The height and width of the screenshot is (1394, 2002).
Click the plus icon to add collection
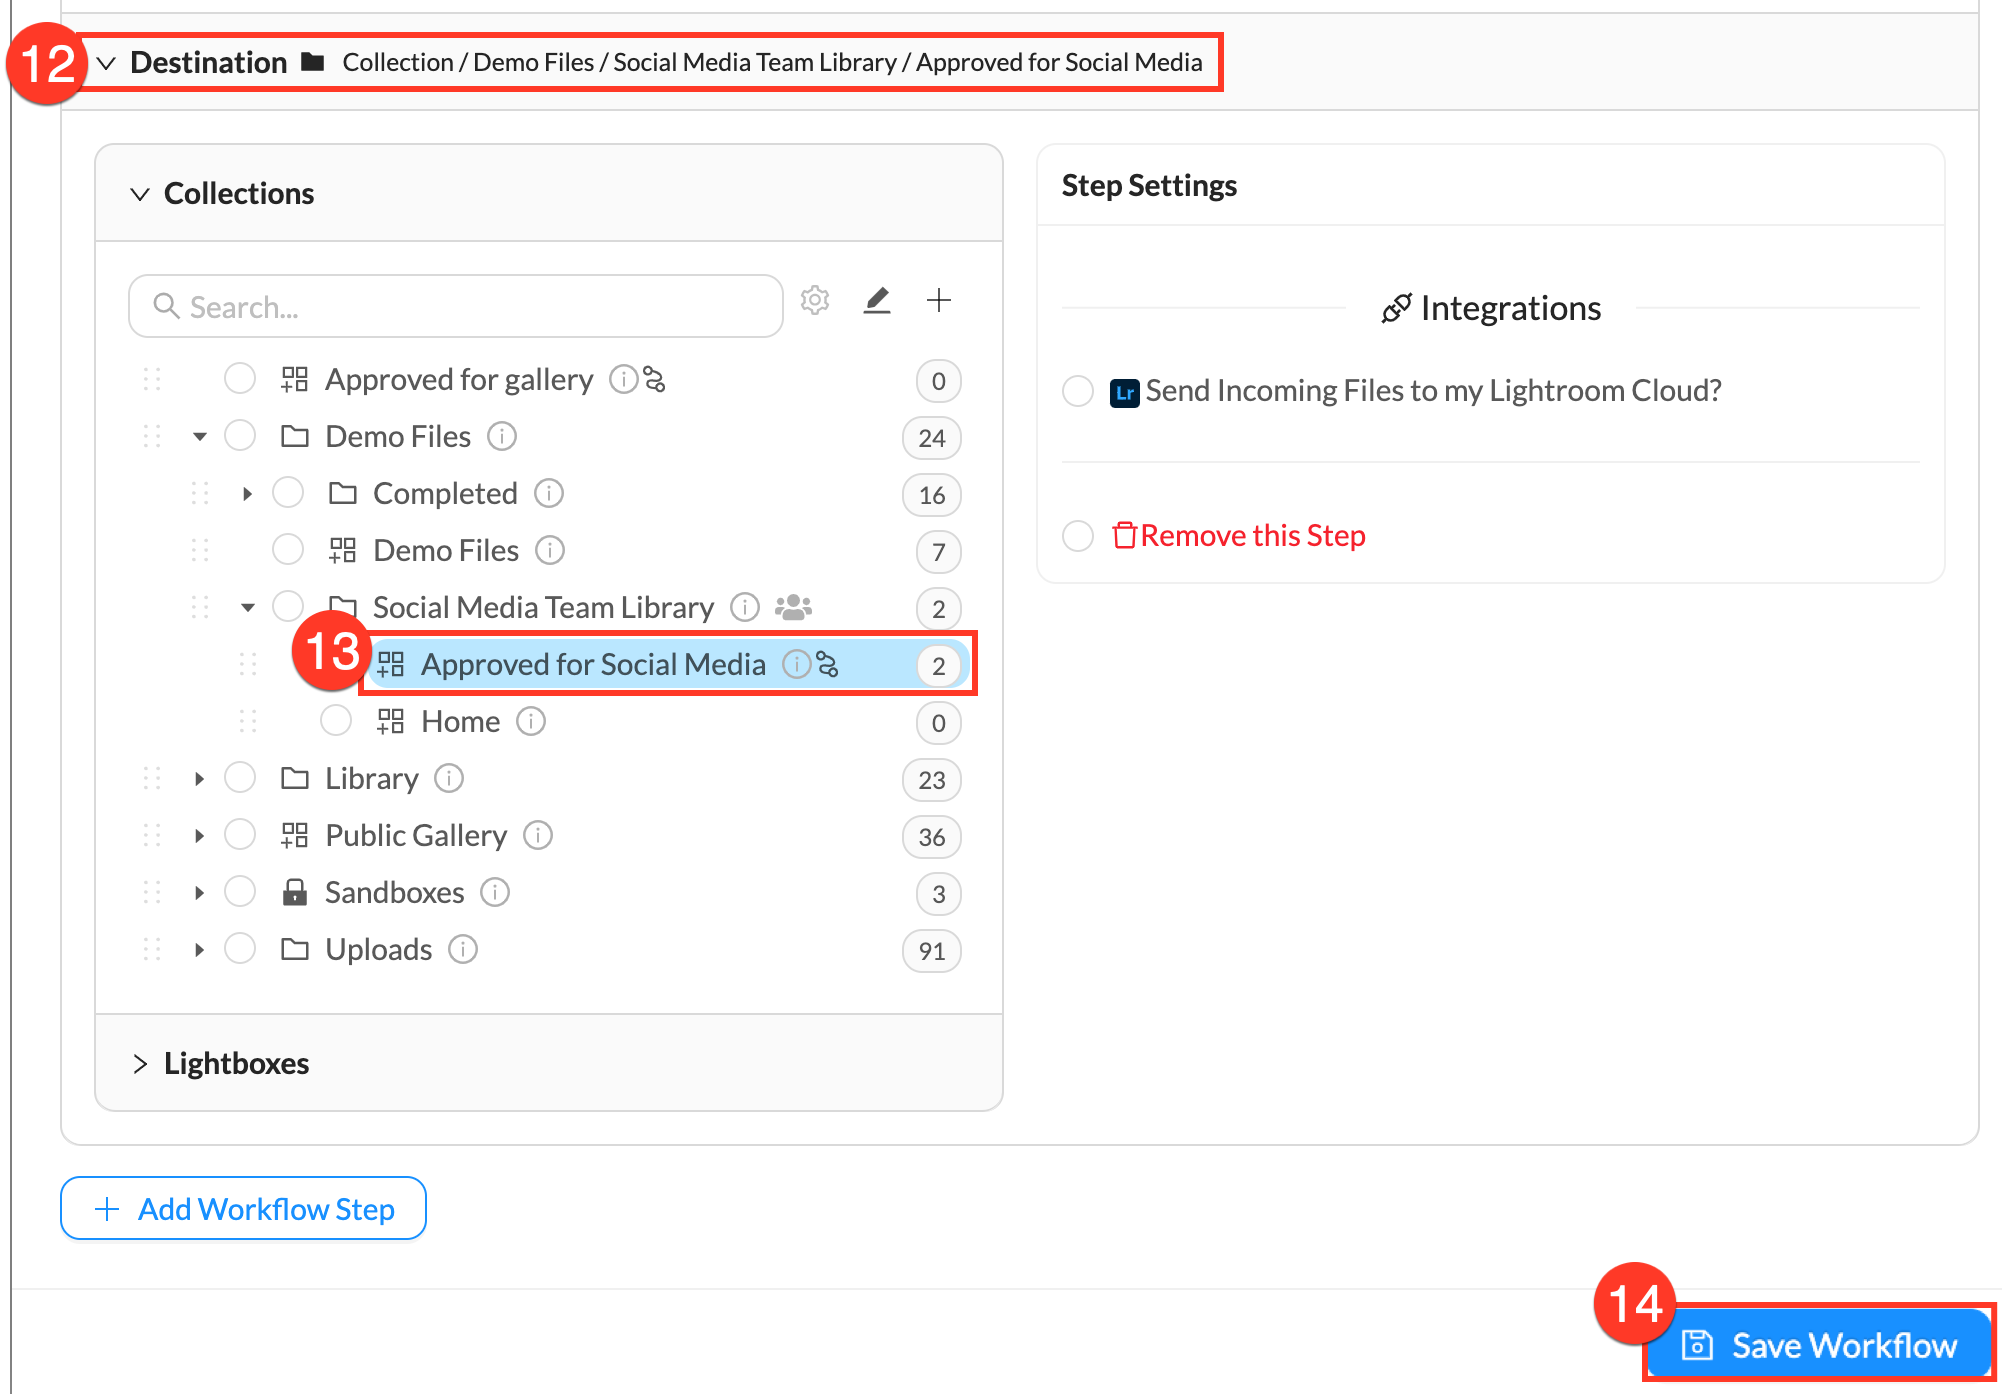pyautogui.click(x=938, y=300)
